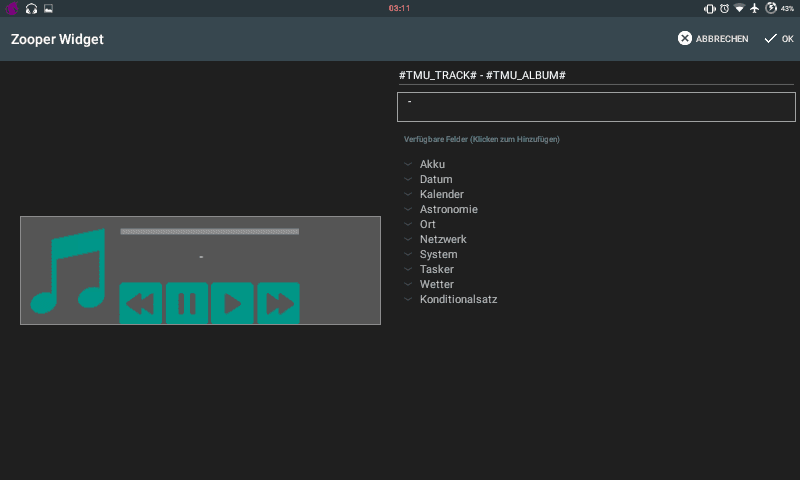Expand the System fields group

pos(438,254)
